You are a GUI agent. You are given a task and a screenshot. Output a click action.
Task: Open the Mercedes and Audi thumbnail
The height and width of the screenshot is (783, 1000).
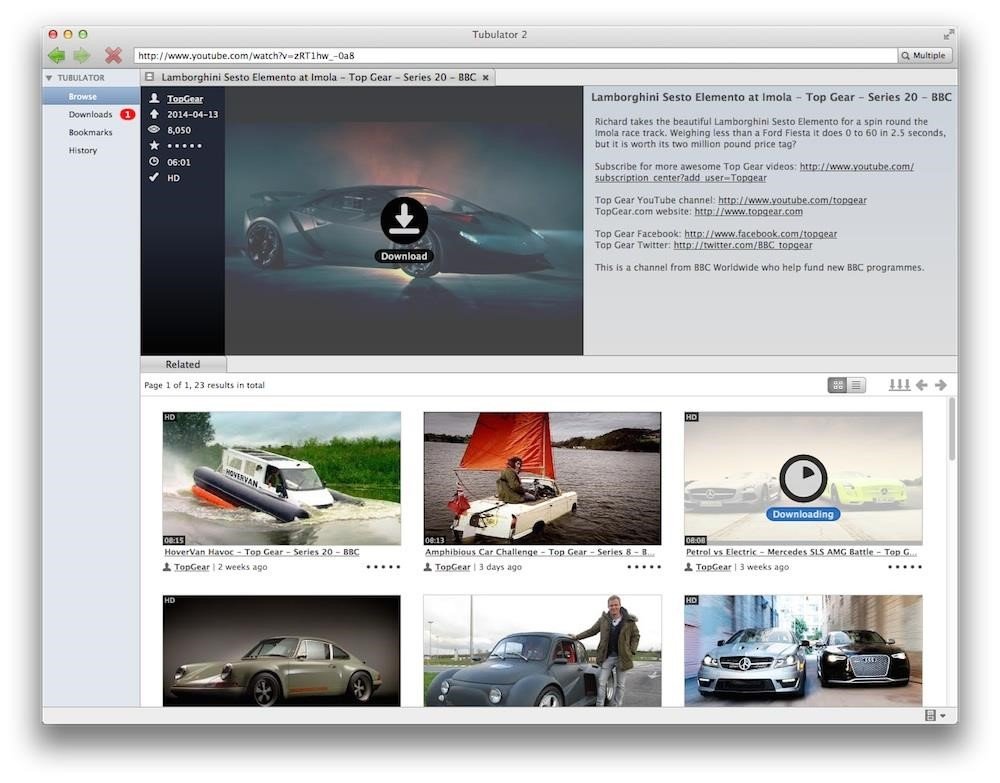(x=803, y=650)
